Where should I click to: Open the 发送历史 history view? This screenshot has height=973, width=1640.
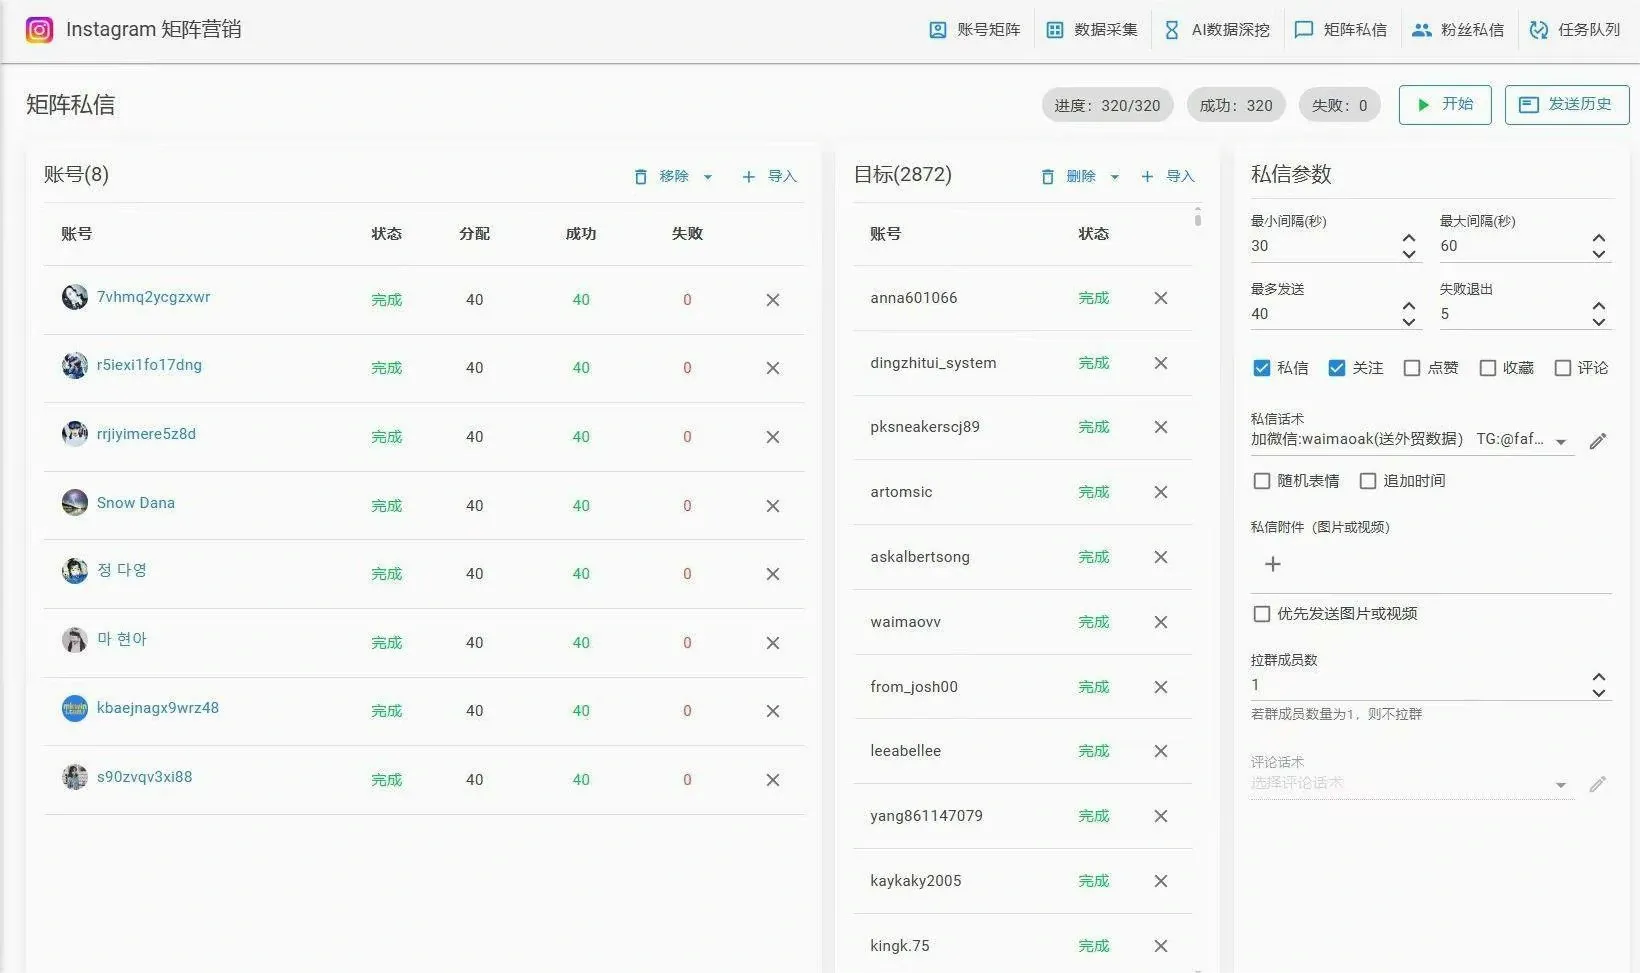1566,104
